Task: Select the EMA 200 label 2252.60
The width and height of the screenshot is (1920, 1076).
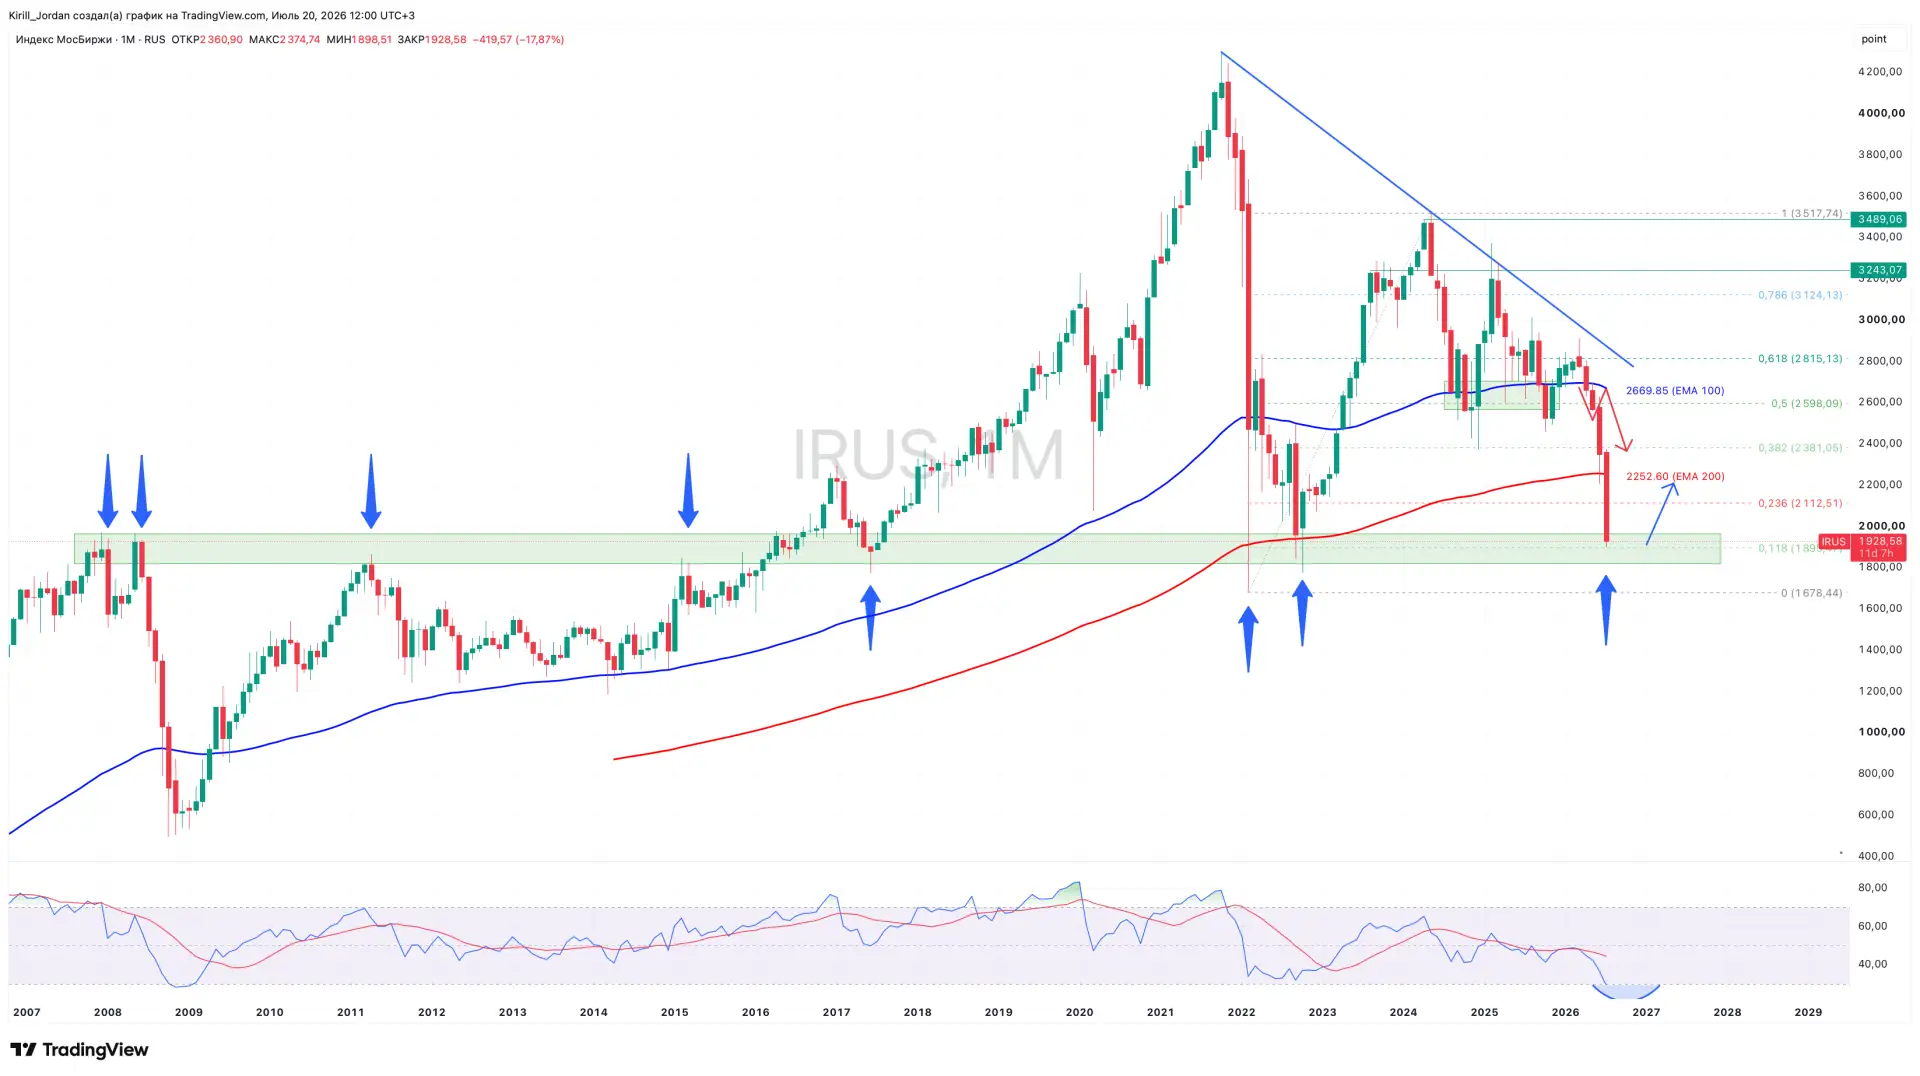Action: point(1675,476)
